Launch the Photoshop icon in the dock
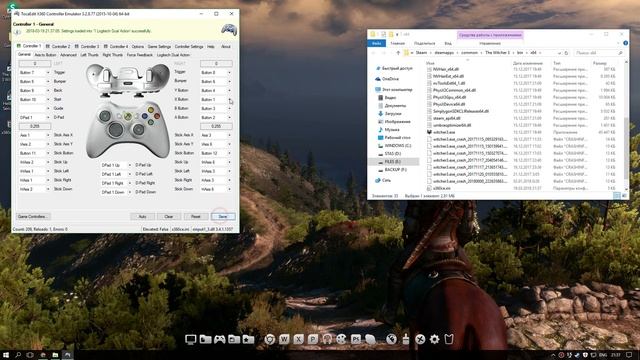 (x=356, y=339)
